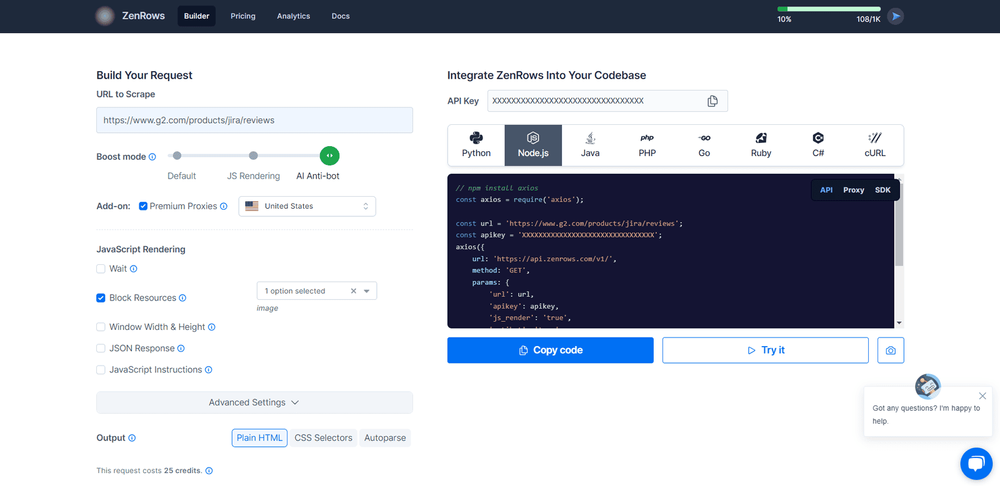This screenshot has height=486, width=1000.
Task: Enable JavaScript Instructions checkbox
Action: click(x=101, y=370)
